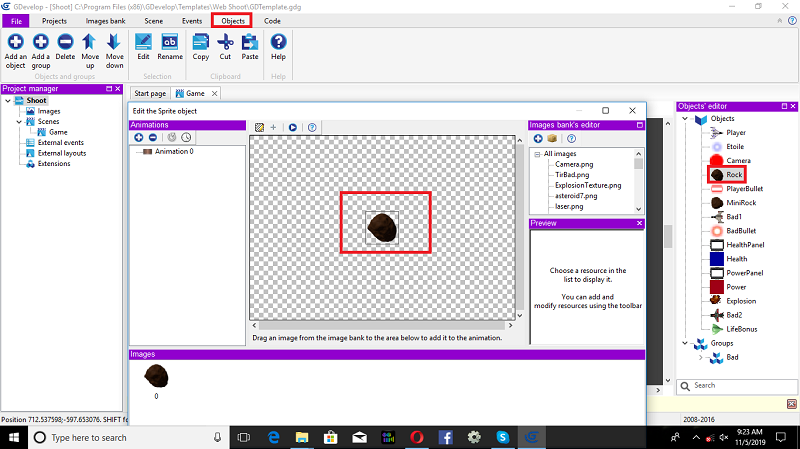Open the File menu
The height and width of the screenshot is (449, 800).
tap(16, 21)
